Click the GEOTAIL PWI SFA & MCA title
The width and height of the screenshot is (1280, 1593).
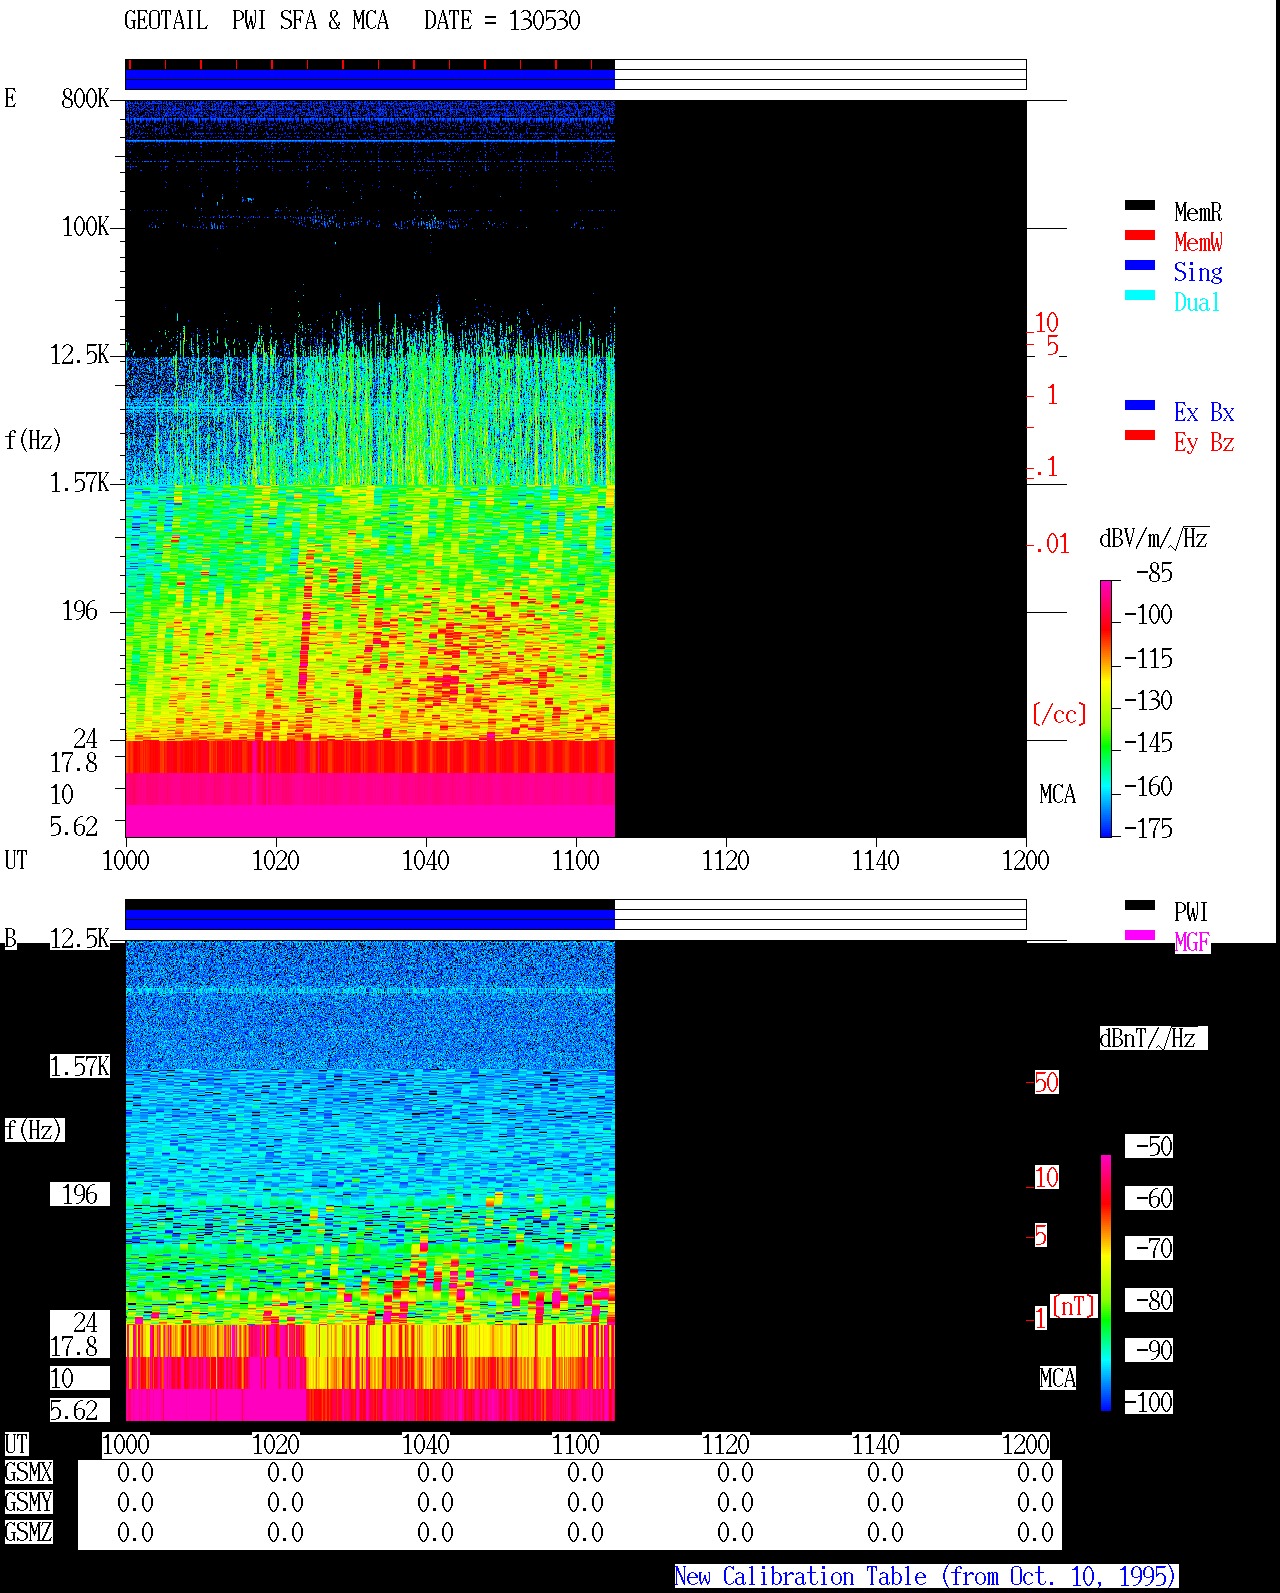(257, 20)
